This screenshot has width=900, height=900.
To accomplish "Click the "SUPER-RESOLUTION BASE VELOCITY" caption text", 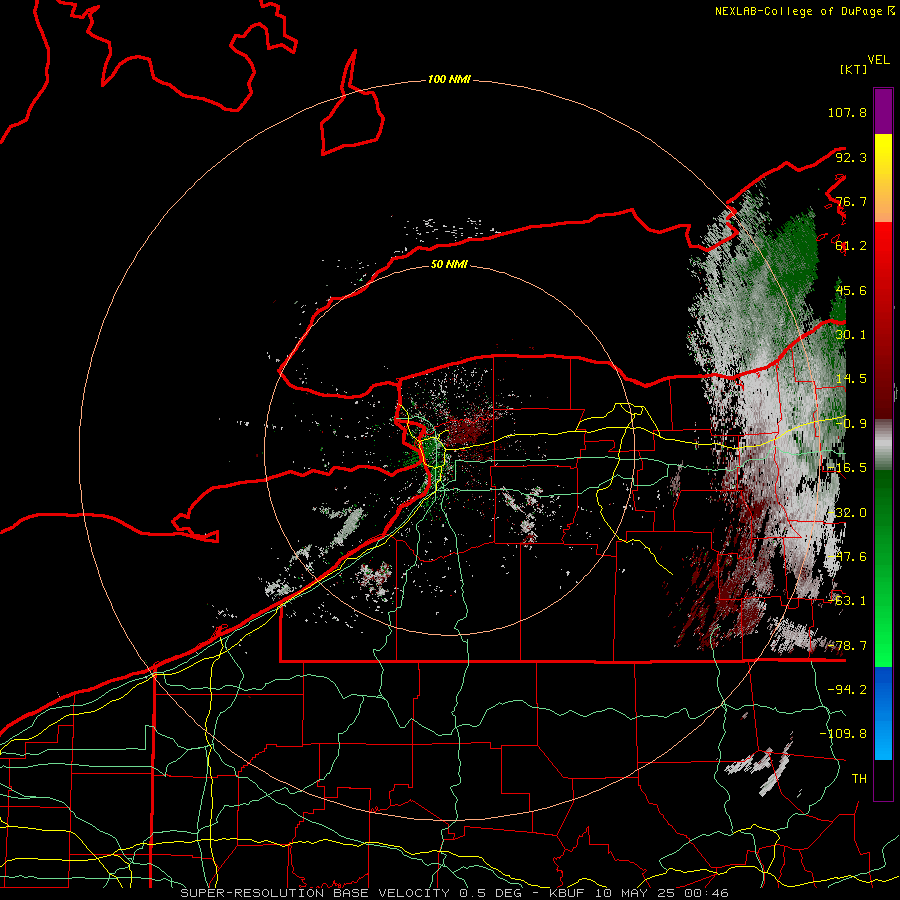I will pyautogui.click(x=315, y=893).
